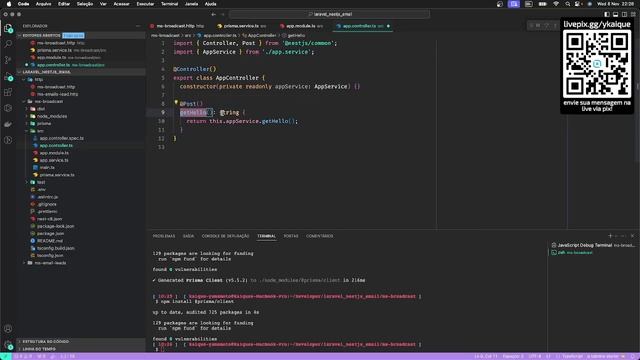The width and height of the screenshot is (640, 360).
Task: Open the Search view in activity bar
Action: 8,44
